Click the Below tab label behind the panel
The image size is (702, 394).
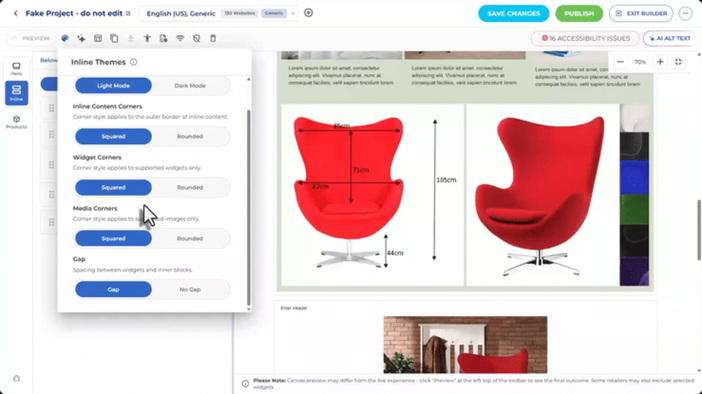click(x=48, y=60)
